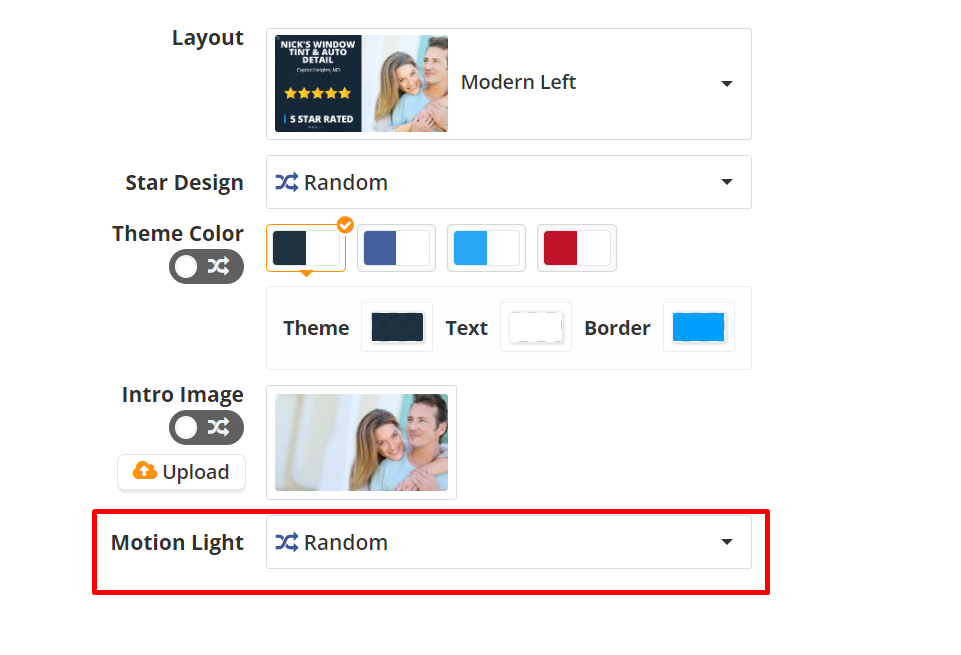This screenshot has height=655, width=961.
Task: Toggle the Theme Color random switch
Action: click(x=206, y=266)
